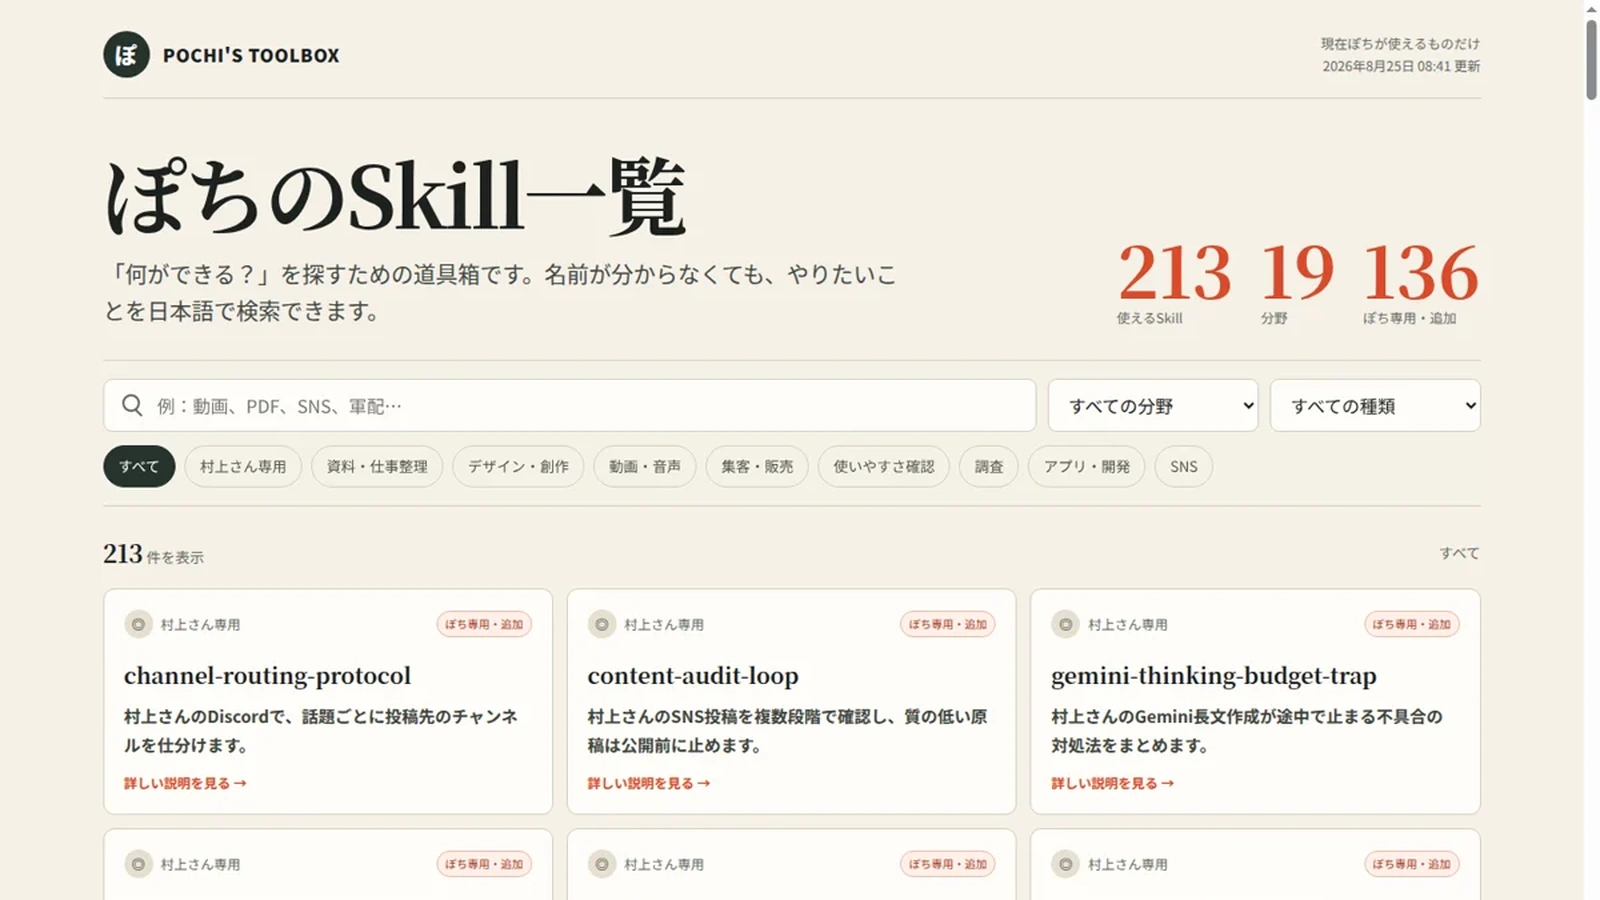
Task: Select the 動画・音声 filter chip
Action: pyautogui.click(x=645, y=466)
